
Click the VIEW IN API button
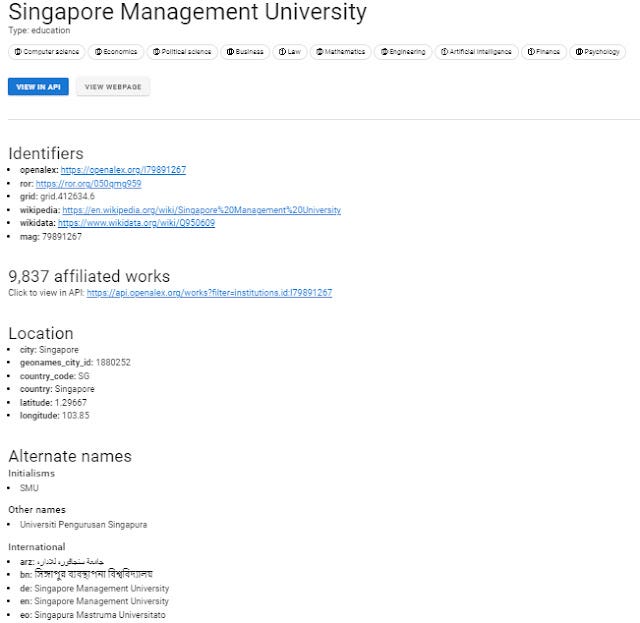point(38,87)
